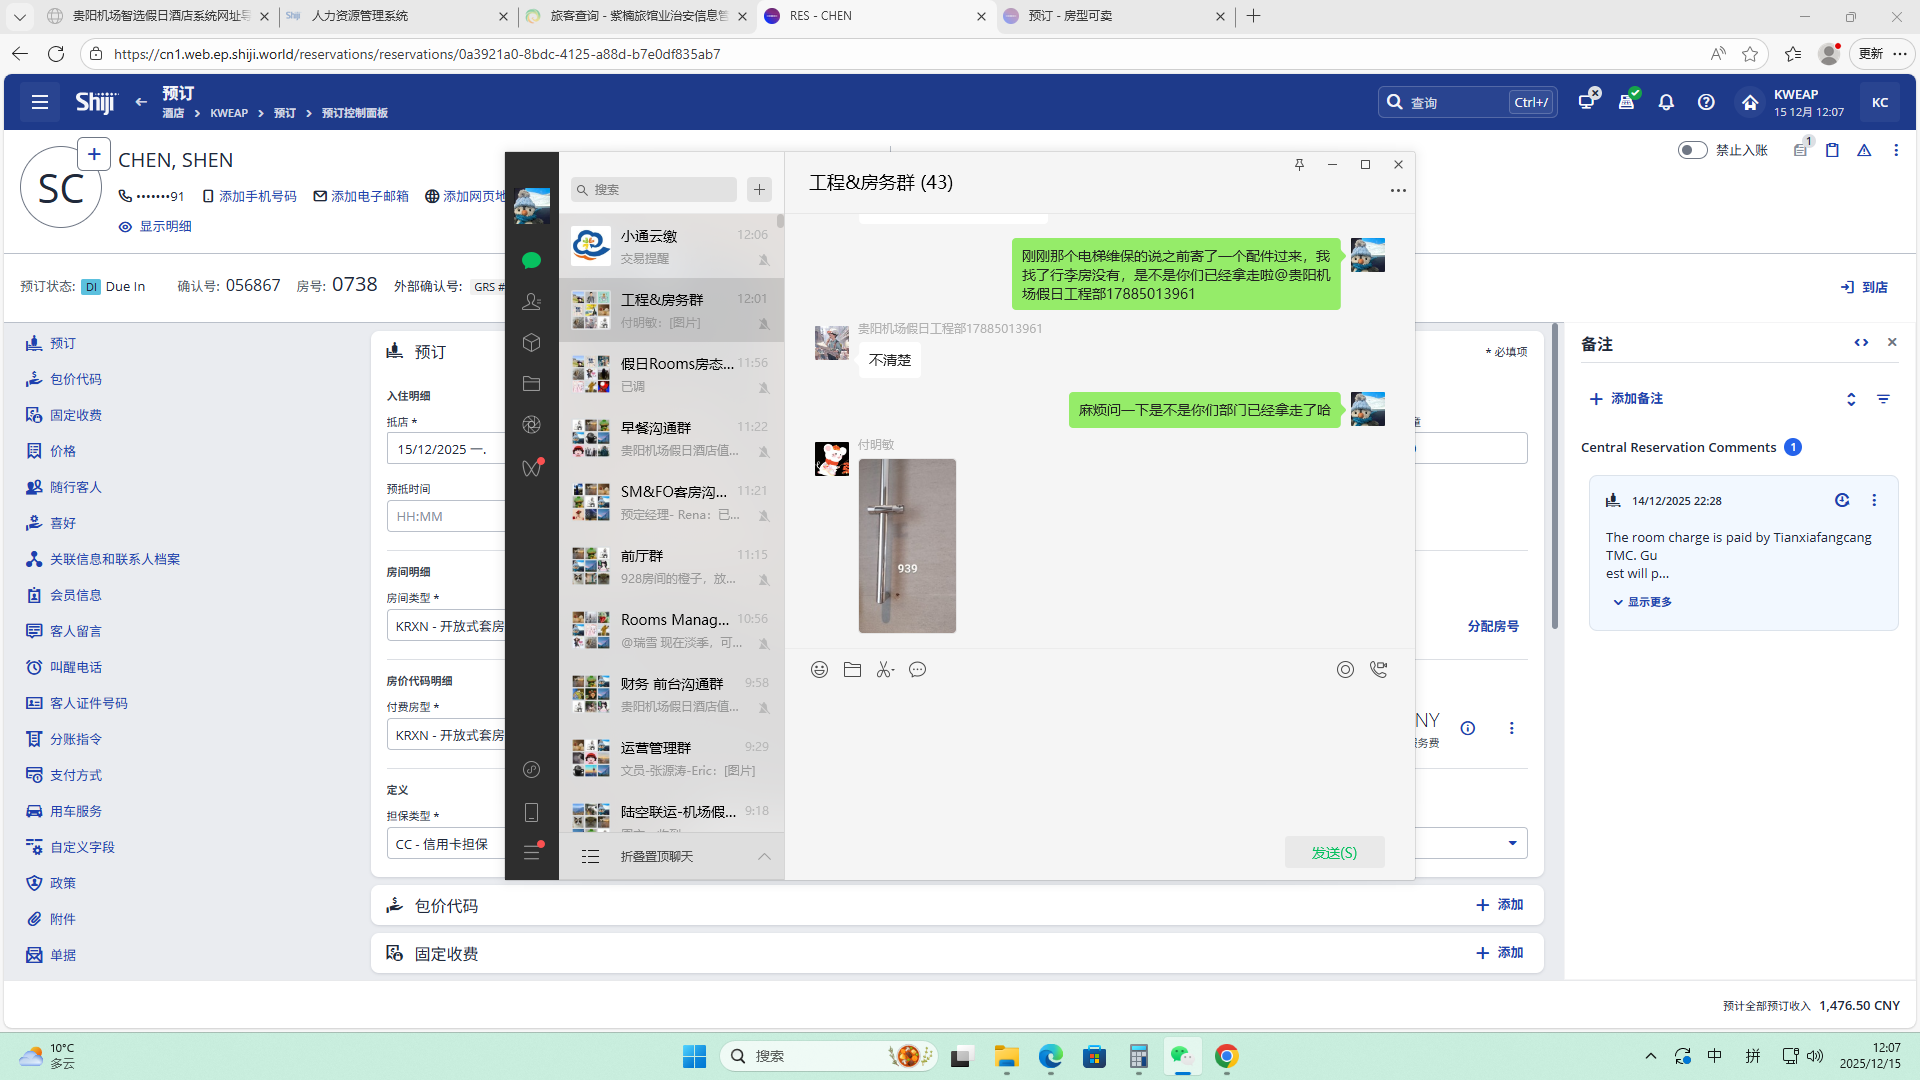Open the Shiji help question mark icon
The width and height of the screenshot is (1920, 1080).
coord(1706,102)
